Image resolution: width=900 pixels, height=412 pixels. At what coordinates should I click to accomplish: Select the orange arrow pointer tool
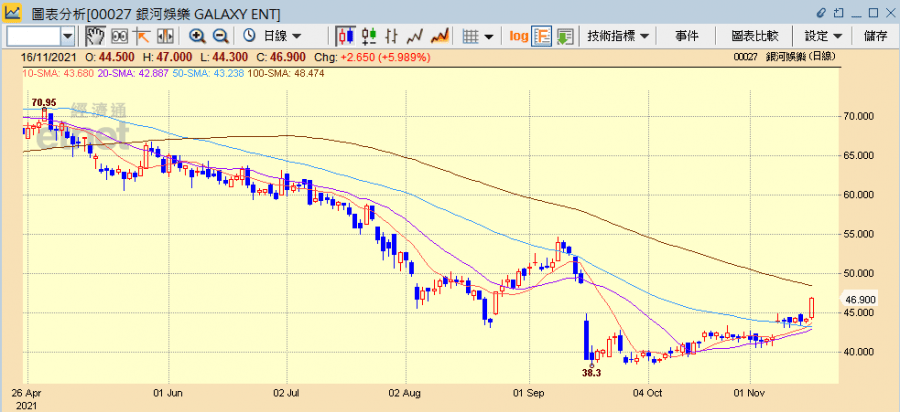141,36
